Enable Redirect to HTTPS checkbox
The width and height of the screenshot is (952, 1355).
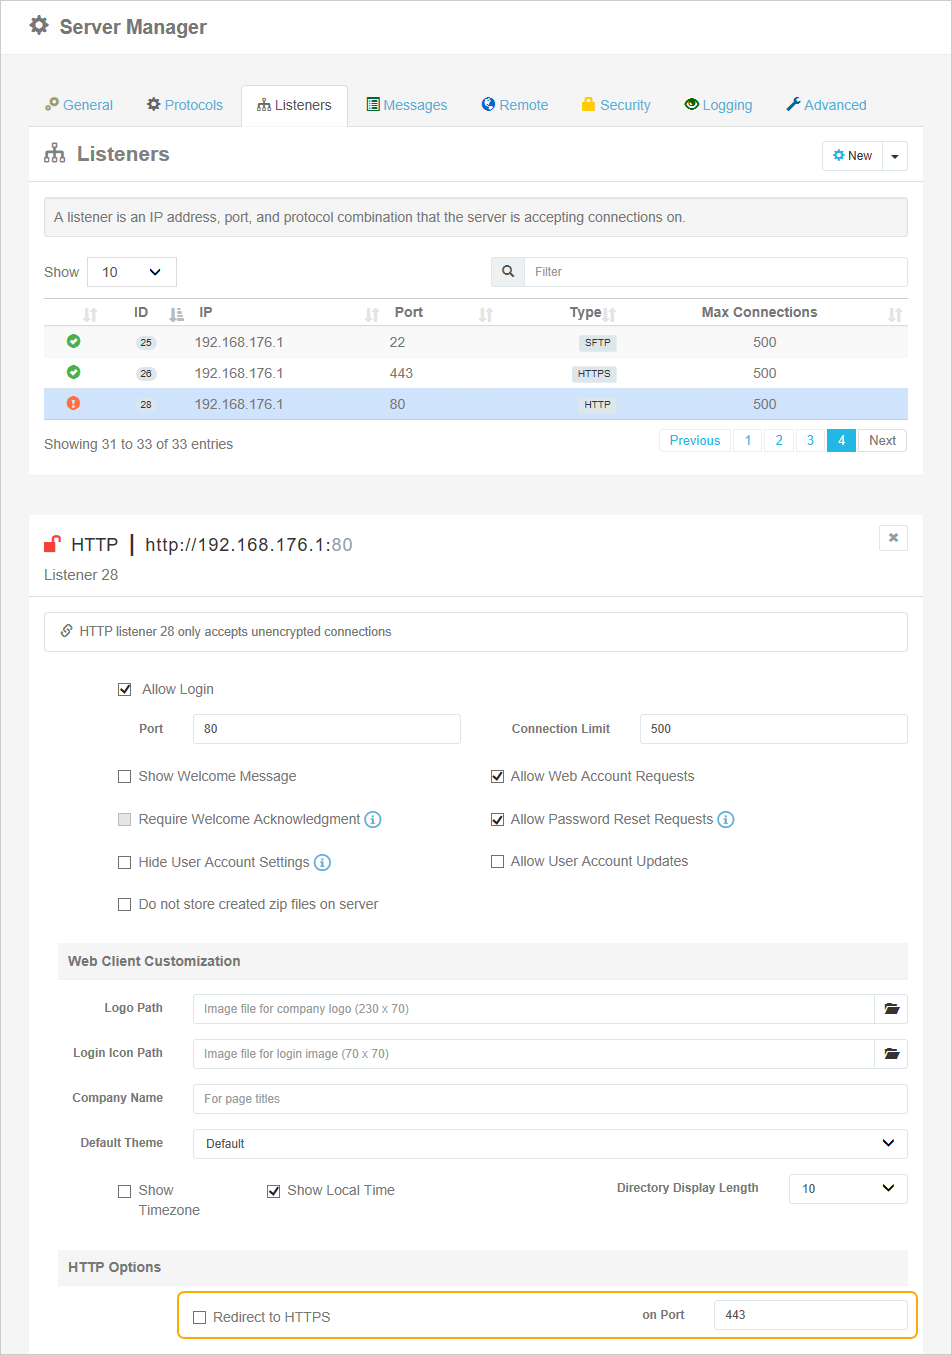coord(199,1318)
